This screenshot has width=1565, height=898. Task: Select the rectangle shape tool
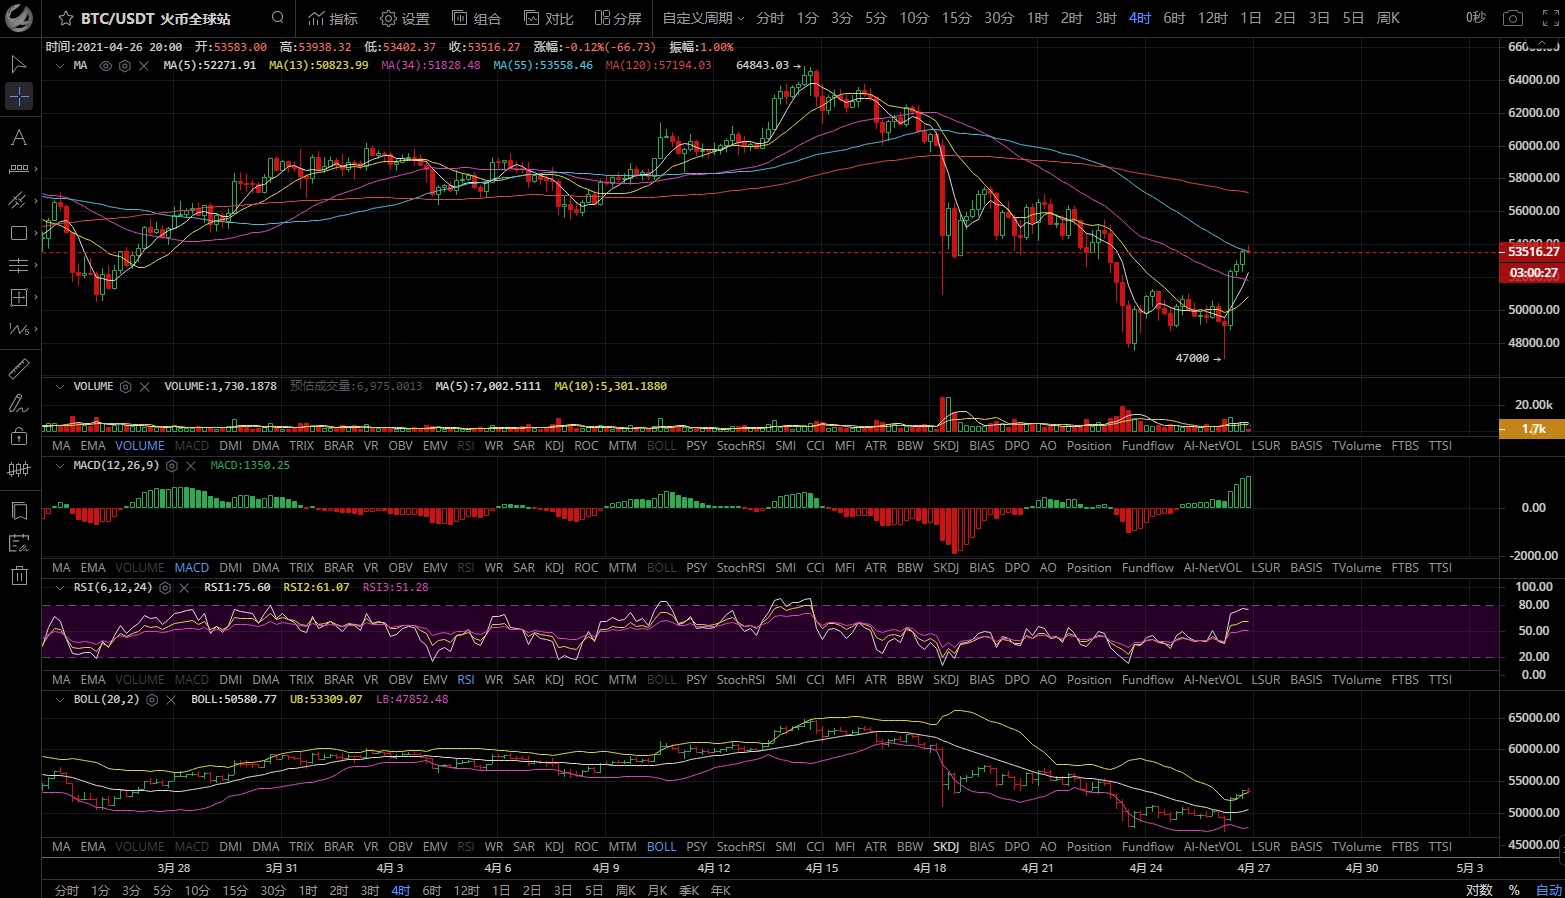(x=19, y=233)
